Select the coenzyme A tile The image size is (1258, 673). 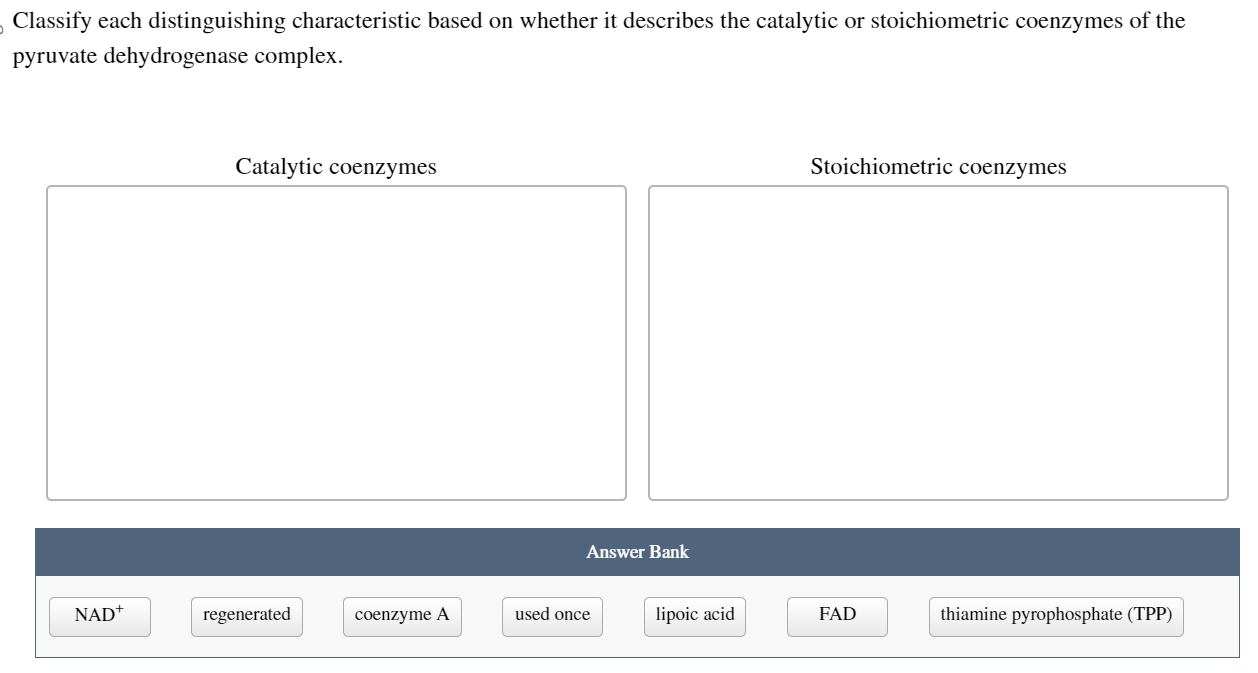pos(402,616)
